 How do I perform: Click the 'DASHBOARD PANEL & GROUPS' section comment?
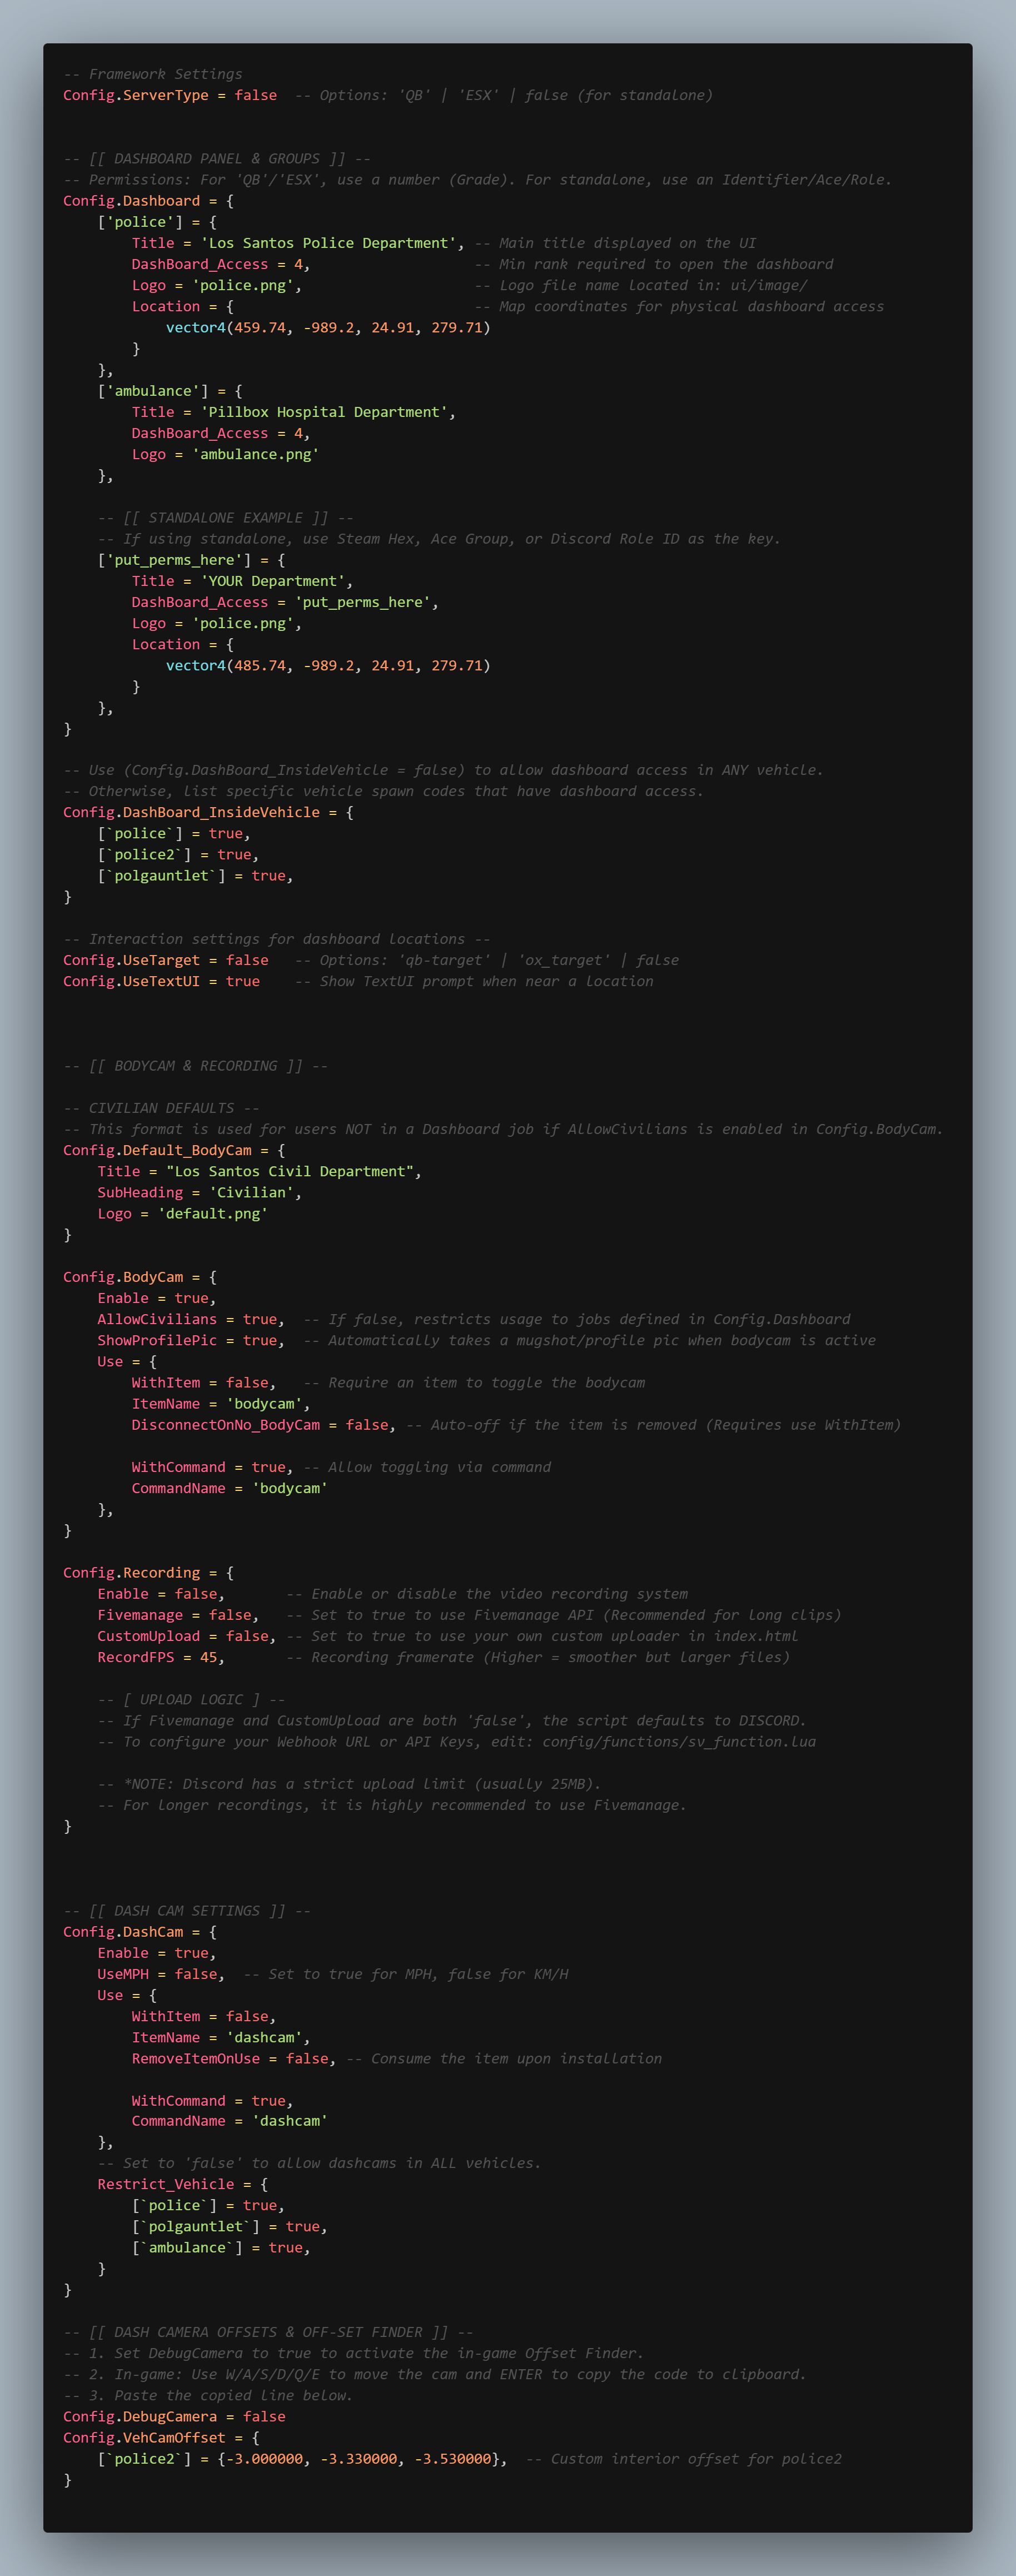coord(217,158)
